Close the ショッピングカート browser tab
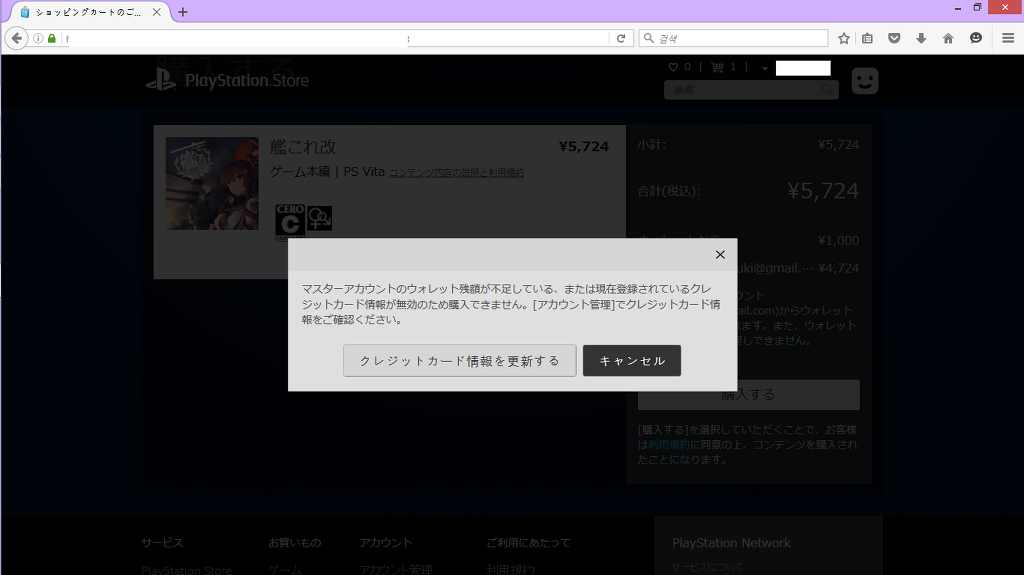Viewport: 1024px width, 575px height. point(157,12)
